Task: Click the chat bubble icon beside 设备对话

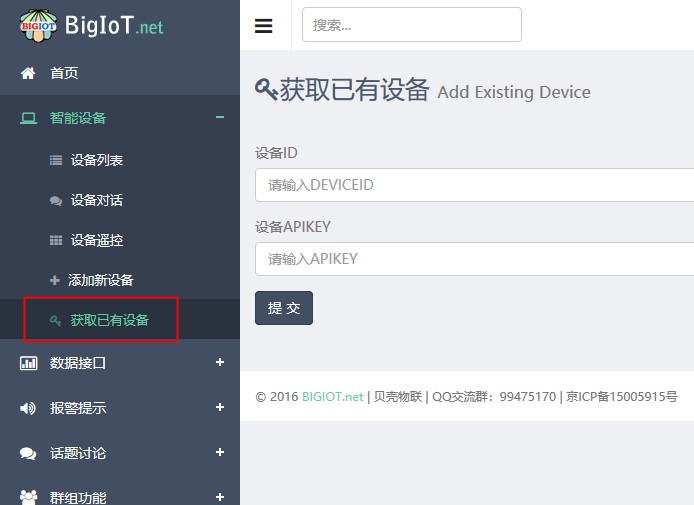Action: coord(56,200)
